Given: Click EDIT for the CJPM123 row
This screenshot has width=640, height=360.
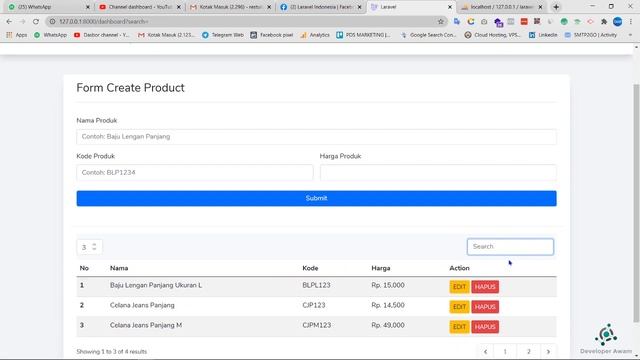Looking at the screenshot, I should [459, 327].
